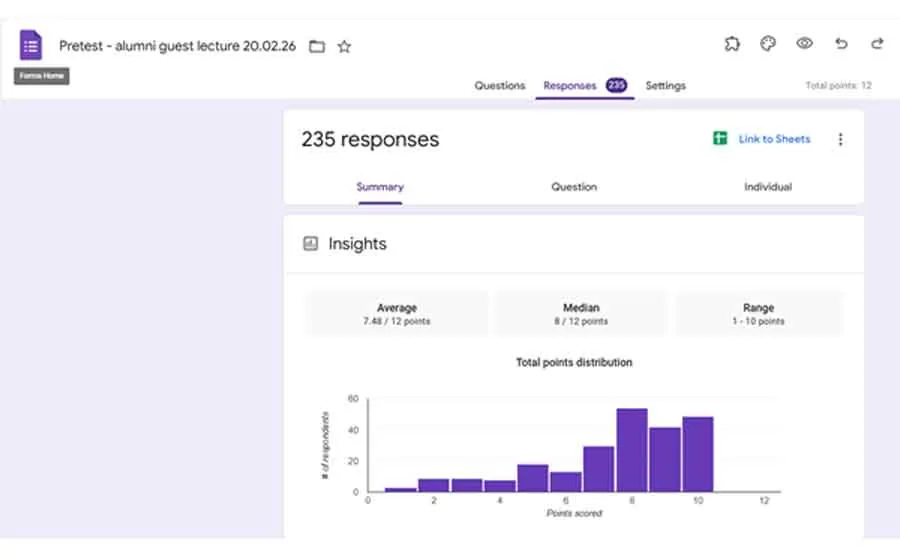Open the add-ons puzzle icon

[x=732, y=44]
